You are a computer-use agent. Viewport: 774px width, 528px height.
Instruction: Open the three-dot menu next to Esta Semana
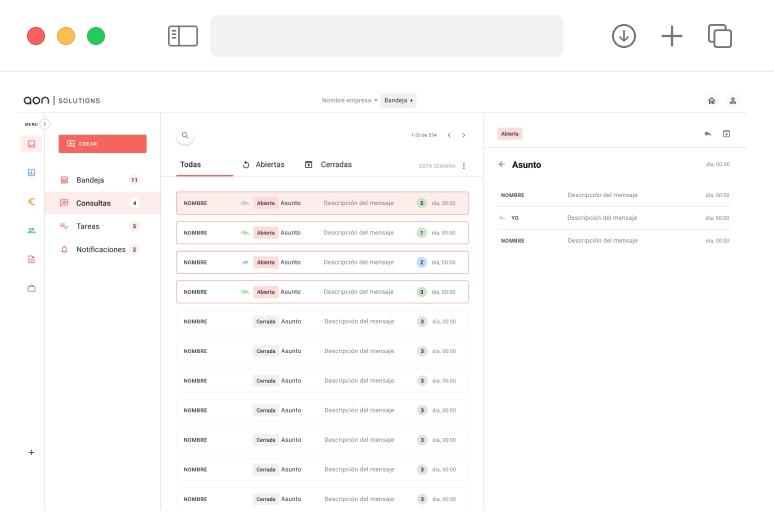click(x=464, y=166)
